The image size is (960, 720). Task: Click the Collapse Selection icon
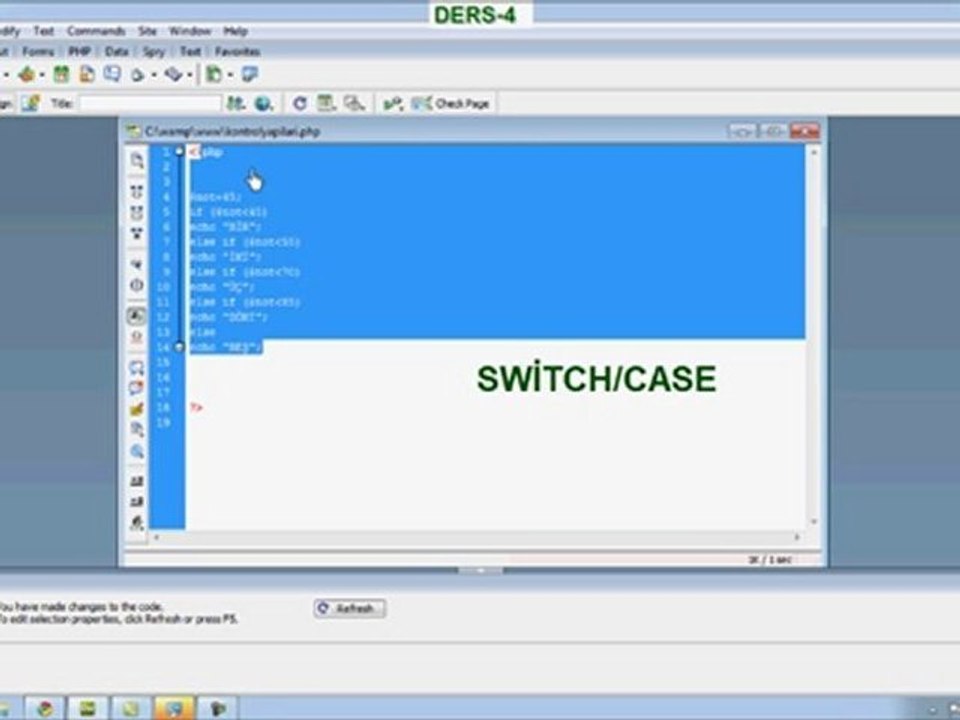pyautogui.click(x=137, y=212)
